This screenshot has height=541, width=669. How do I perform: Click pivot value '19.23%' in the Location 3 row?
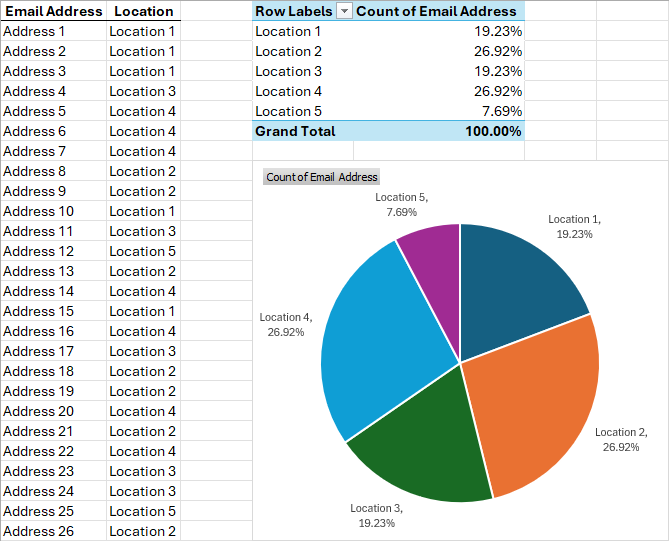[x=439, y=71]
